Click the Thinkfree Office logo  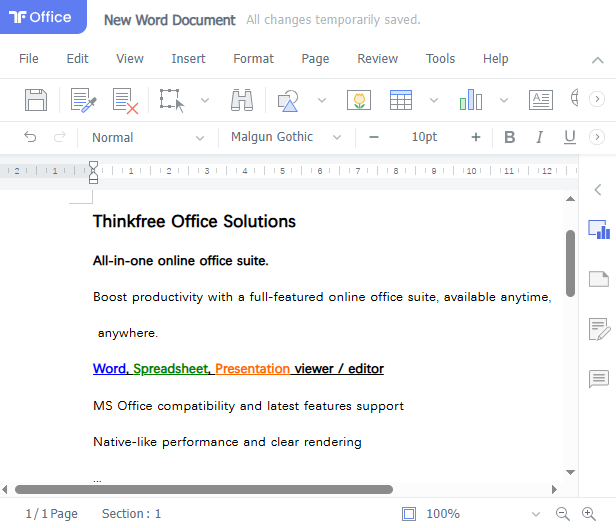coord(43,17)
